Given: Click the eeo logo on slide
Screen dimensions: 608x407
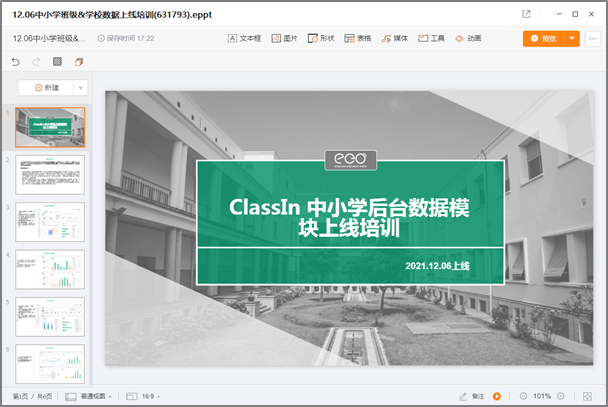Looking at the screenshot, I should pos(351,160).
